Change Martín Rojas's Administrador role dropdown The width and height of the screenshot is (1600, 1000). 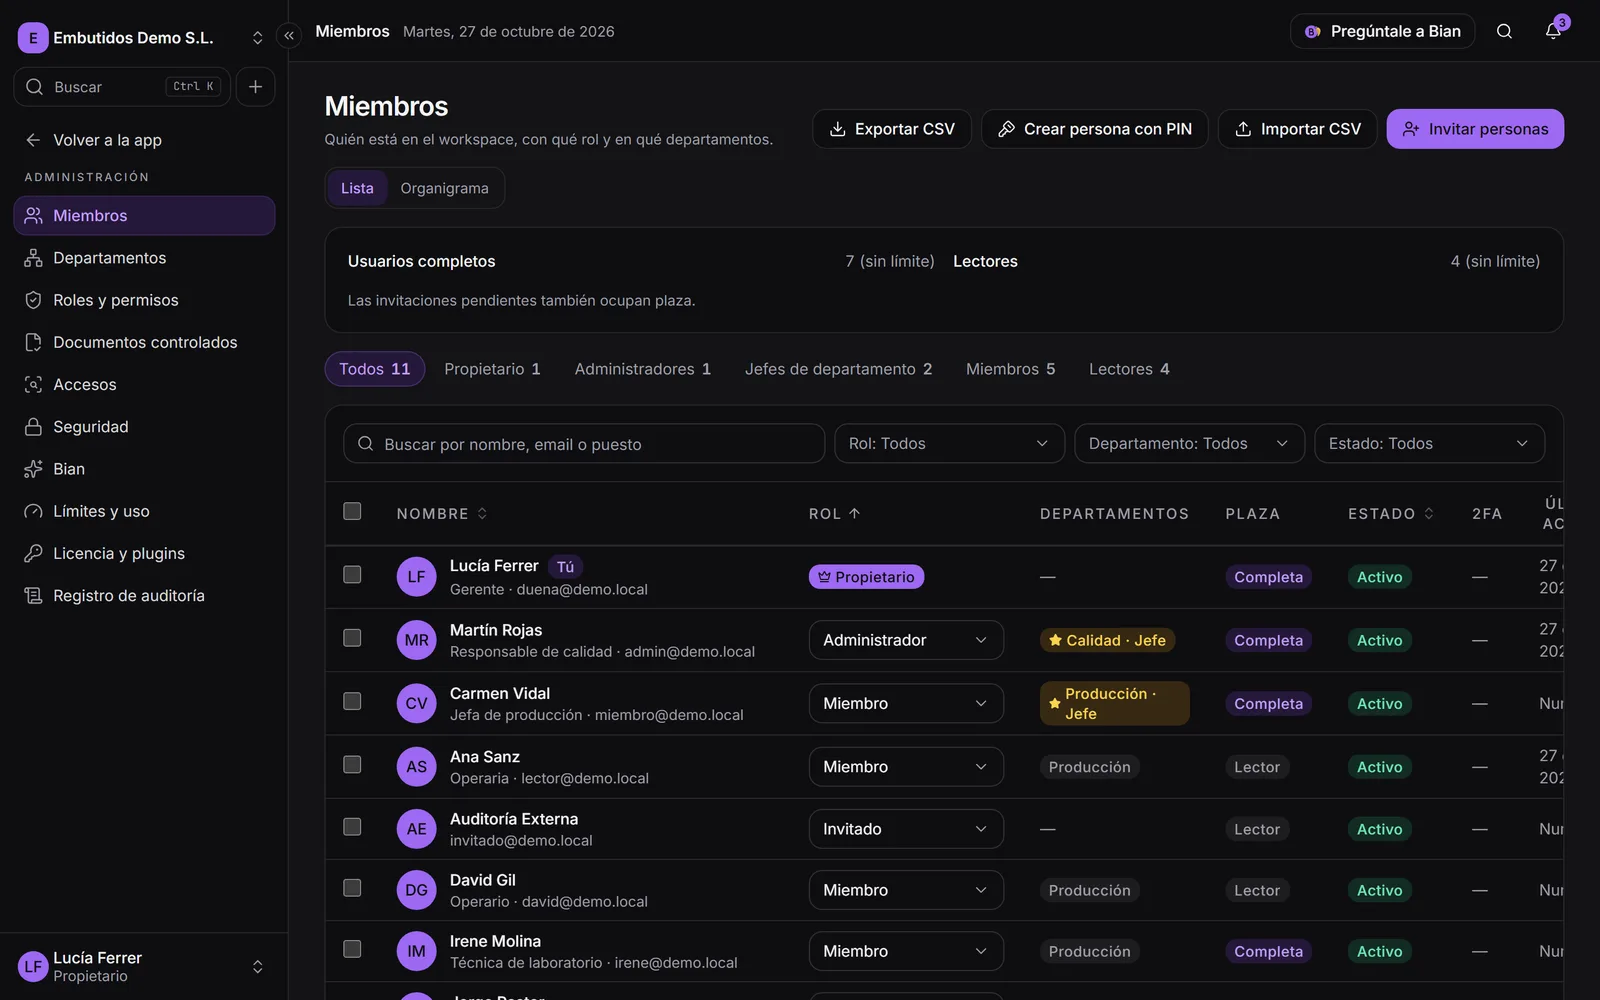click(x=906, y=640)
